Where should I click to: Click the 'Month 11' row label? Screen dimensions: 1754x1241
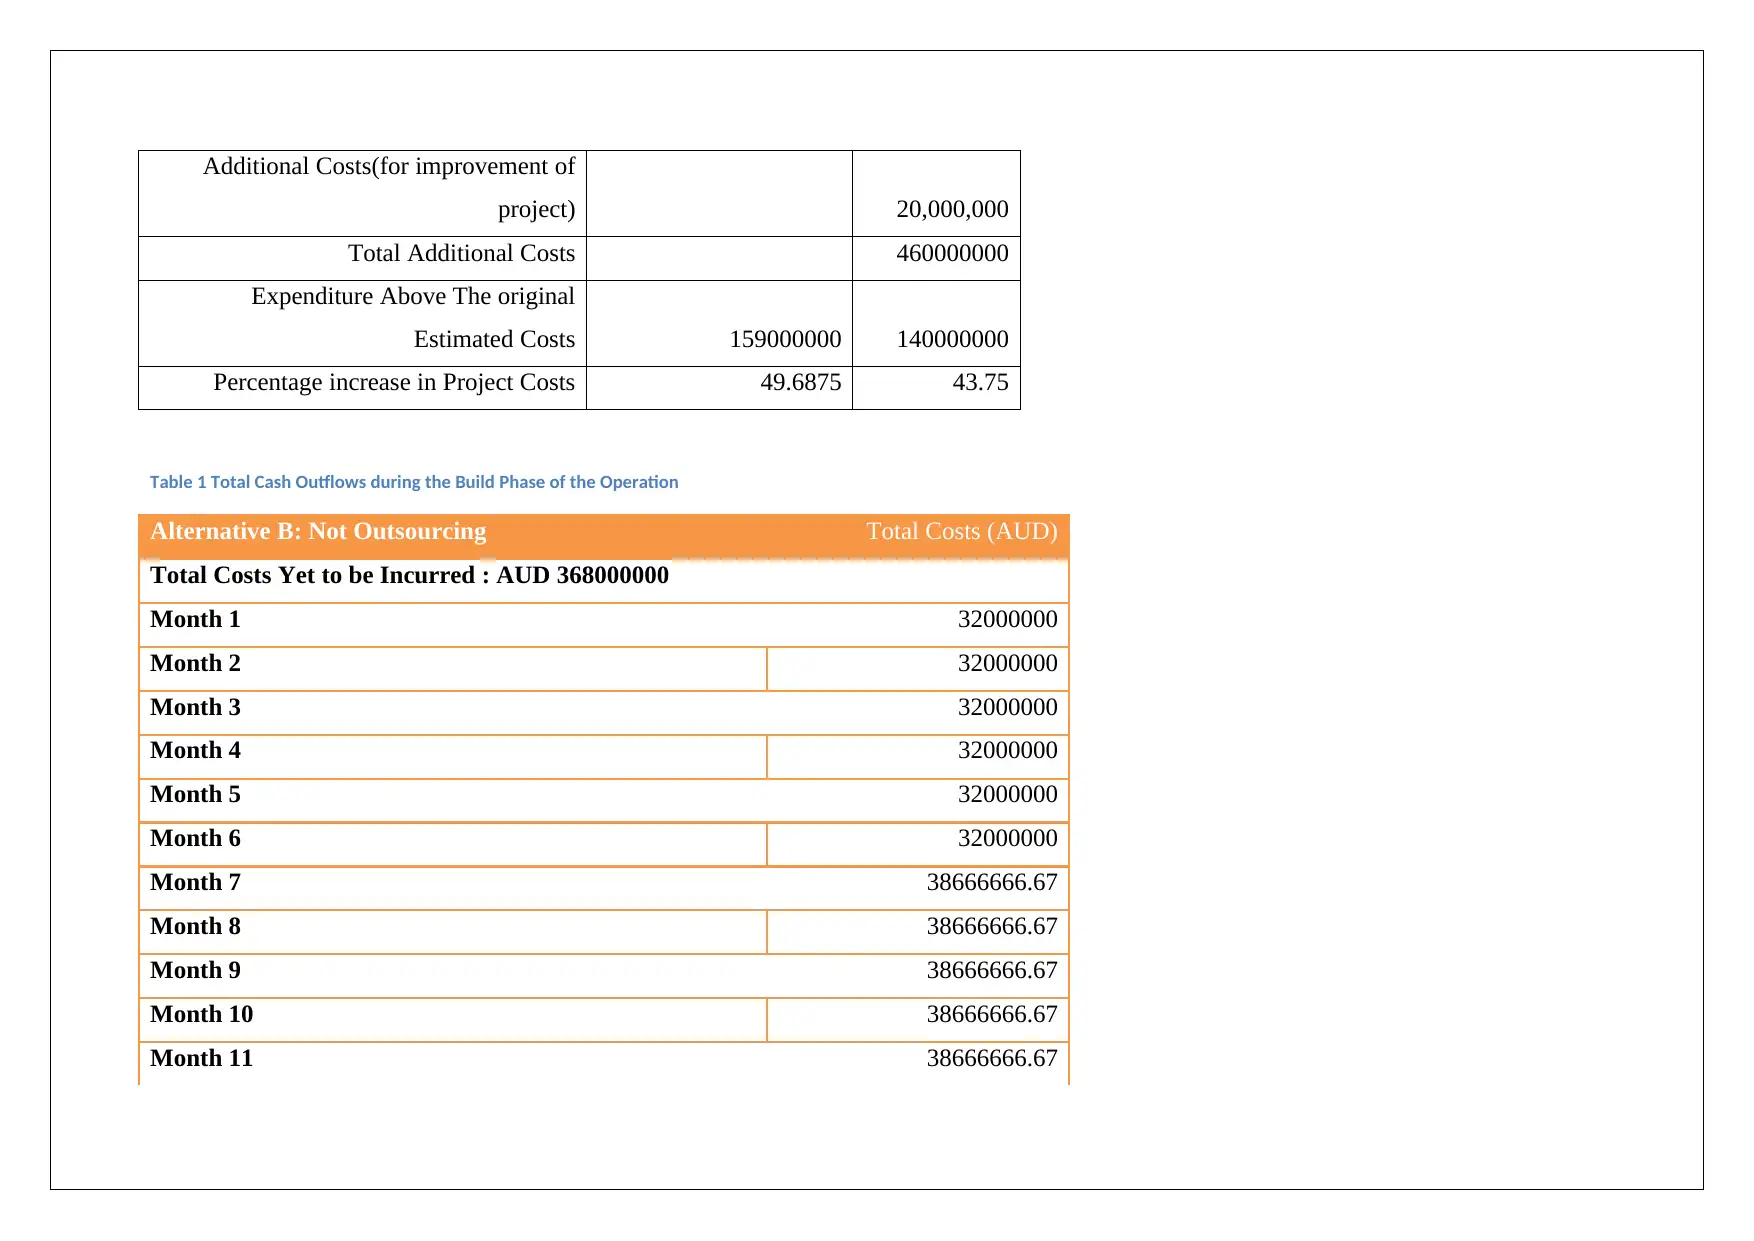coord(201,1058)
